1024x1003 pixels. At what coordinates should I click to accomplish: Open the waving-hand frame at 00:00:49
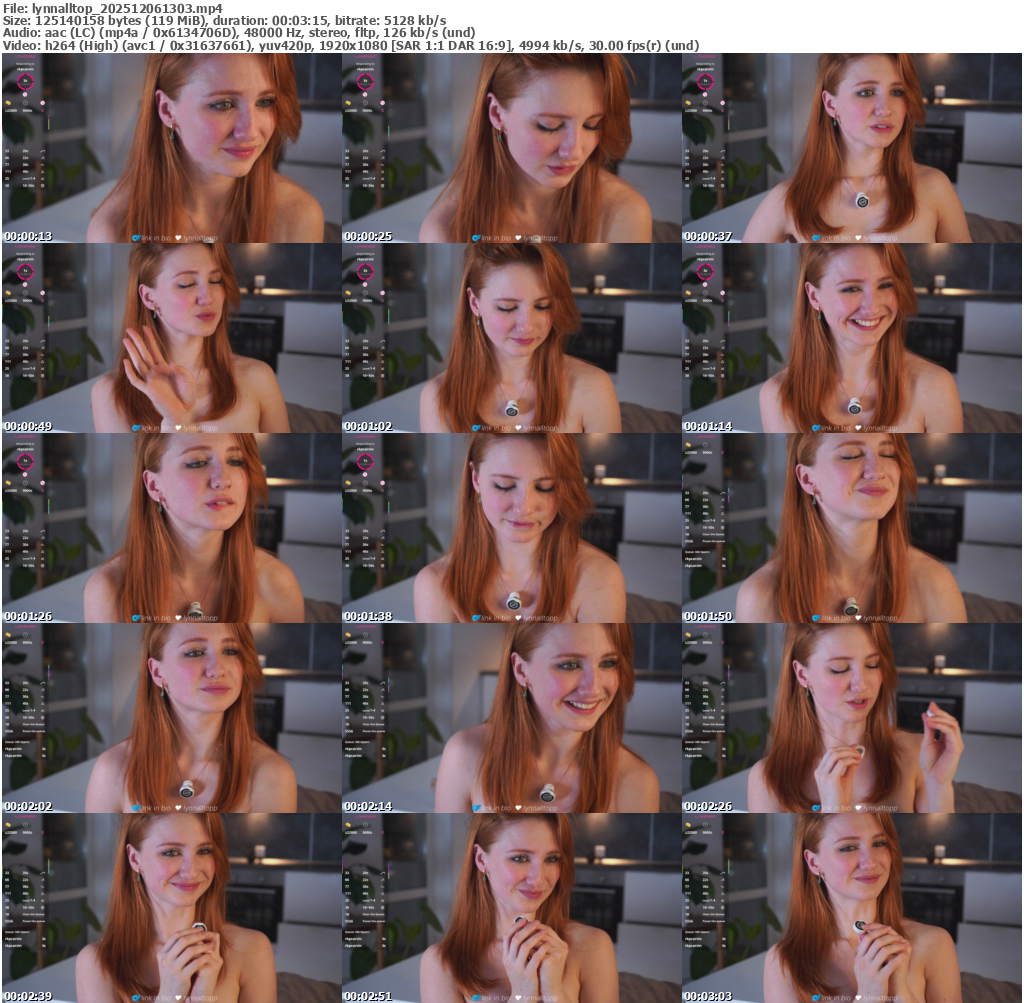tap(170, 338)
